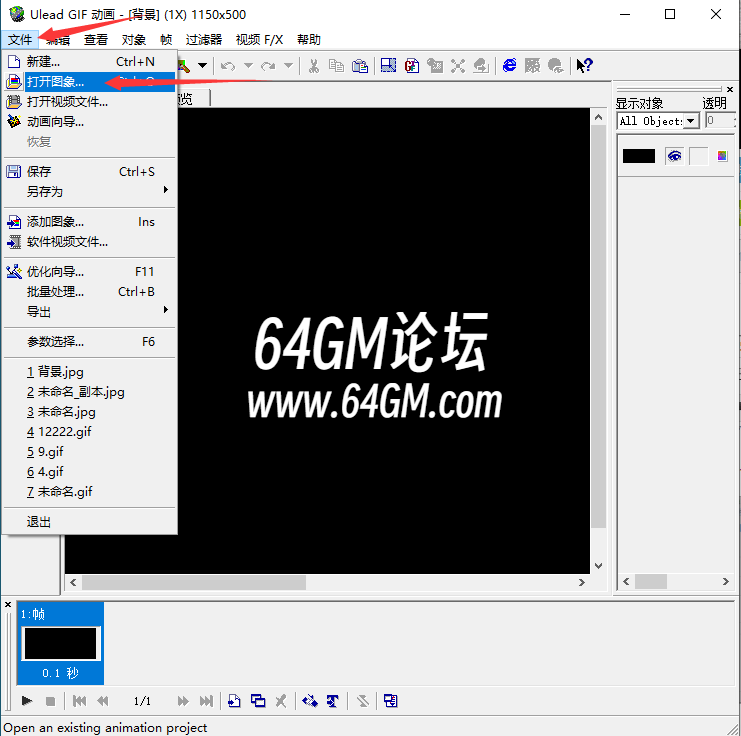
Task: Click the context help pointer icon
Action: 584,65
